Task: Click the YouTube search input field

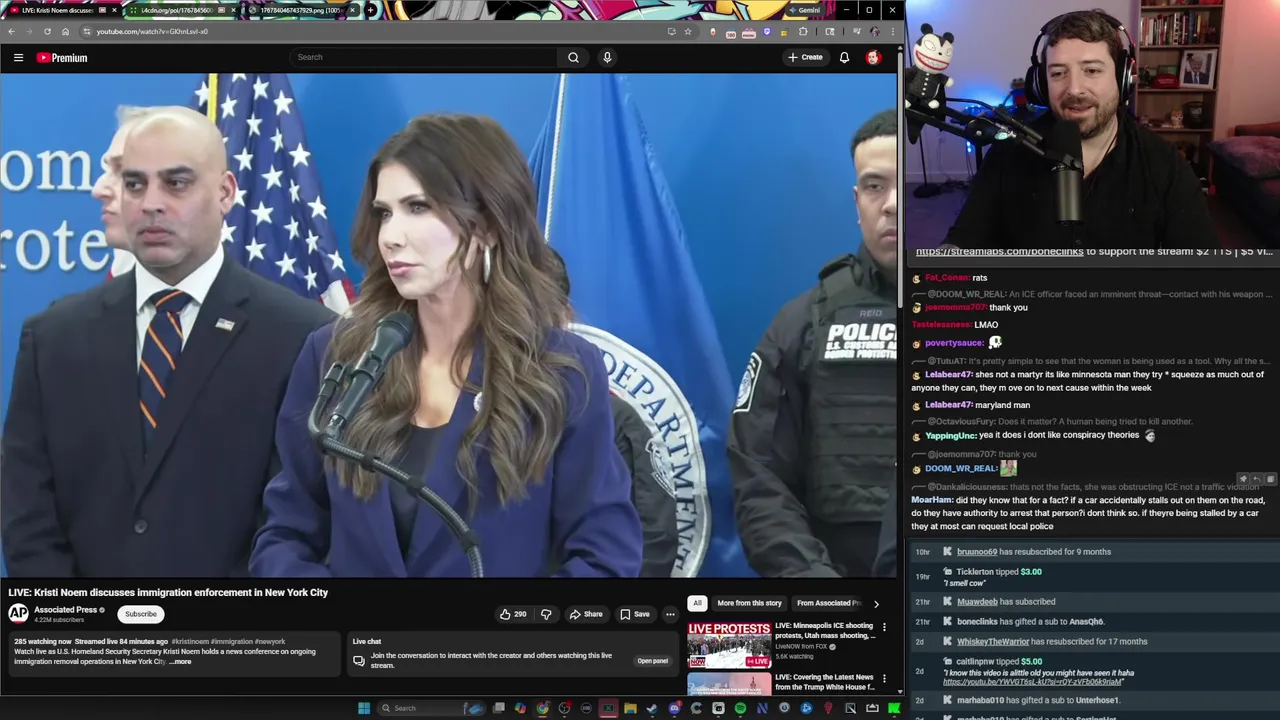Action: pos(424,57)
